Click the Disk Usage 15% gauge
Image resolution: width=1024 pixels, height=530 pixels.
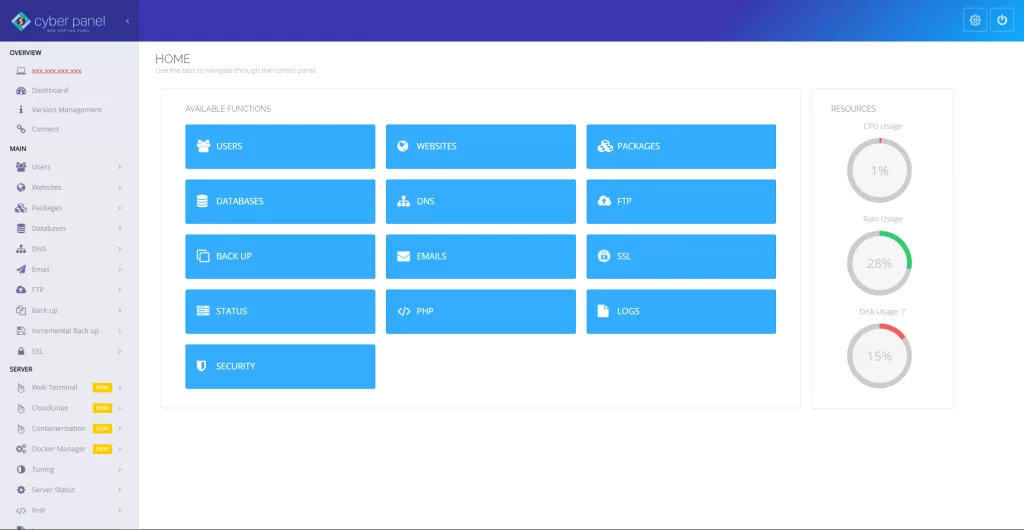coord(879,356)
